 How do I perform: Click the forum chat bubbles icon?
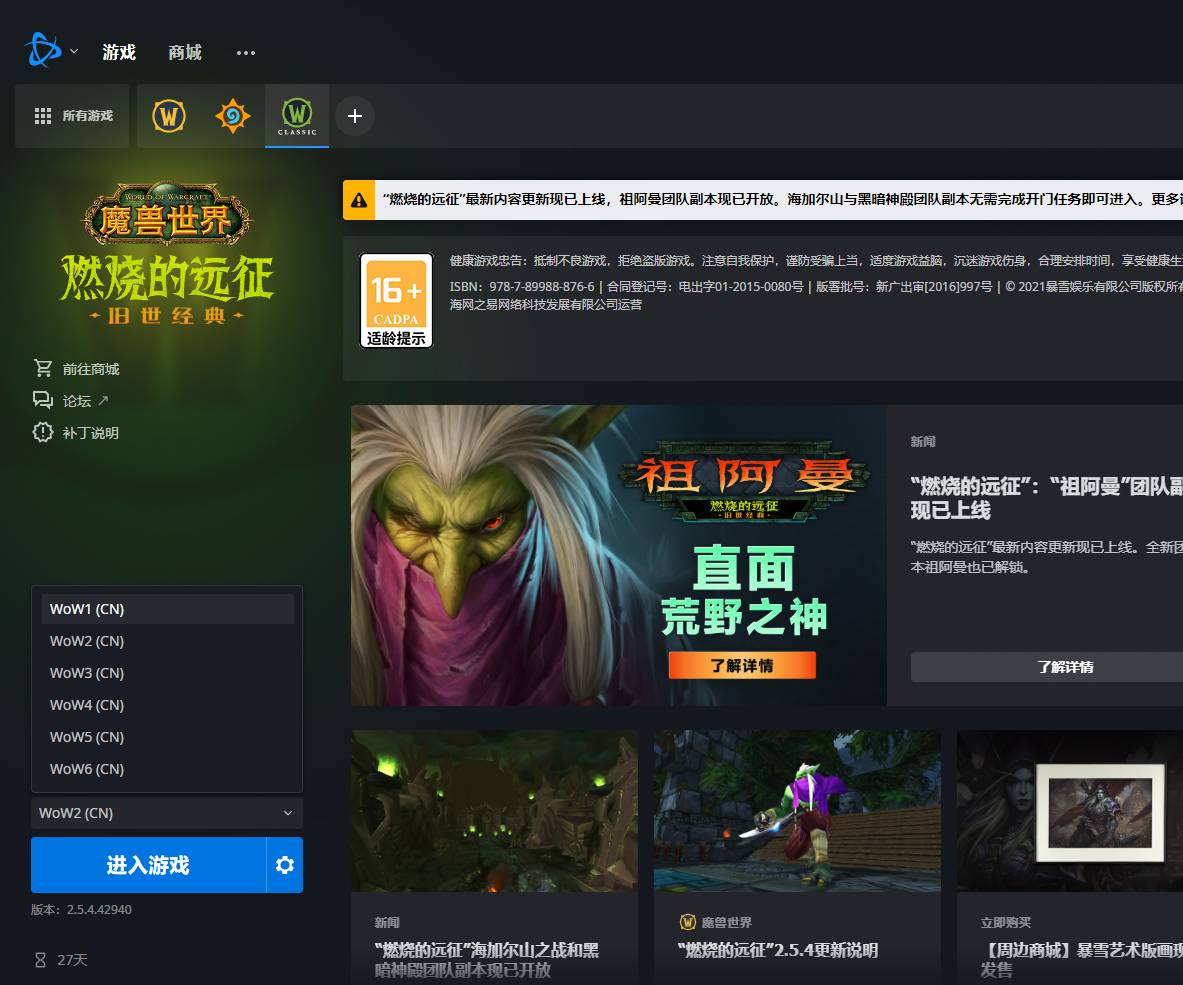43,400
